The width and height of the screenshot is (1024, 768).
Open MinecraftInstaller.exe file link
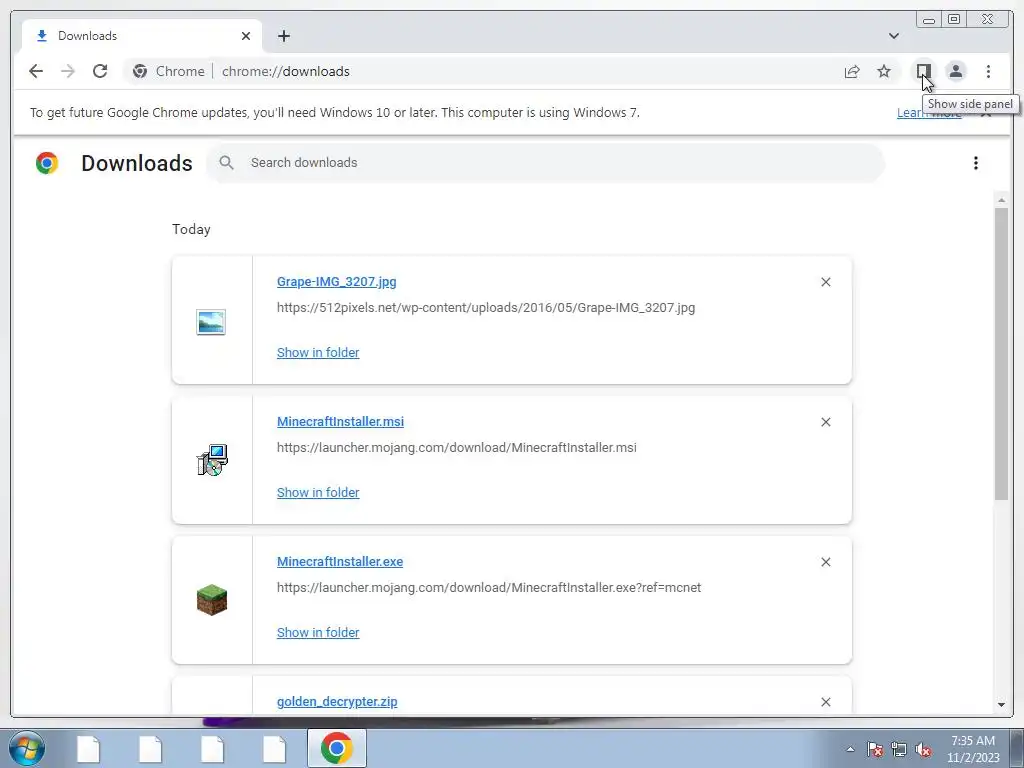[x=340, y=561]
